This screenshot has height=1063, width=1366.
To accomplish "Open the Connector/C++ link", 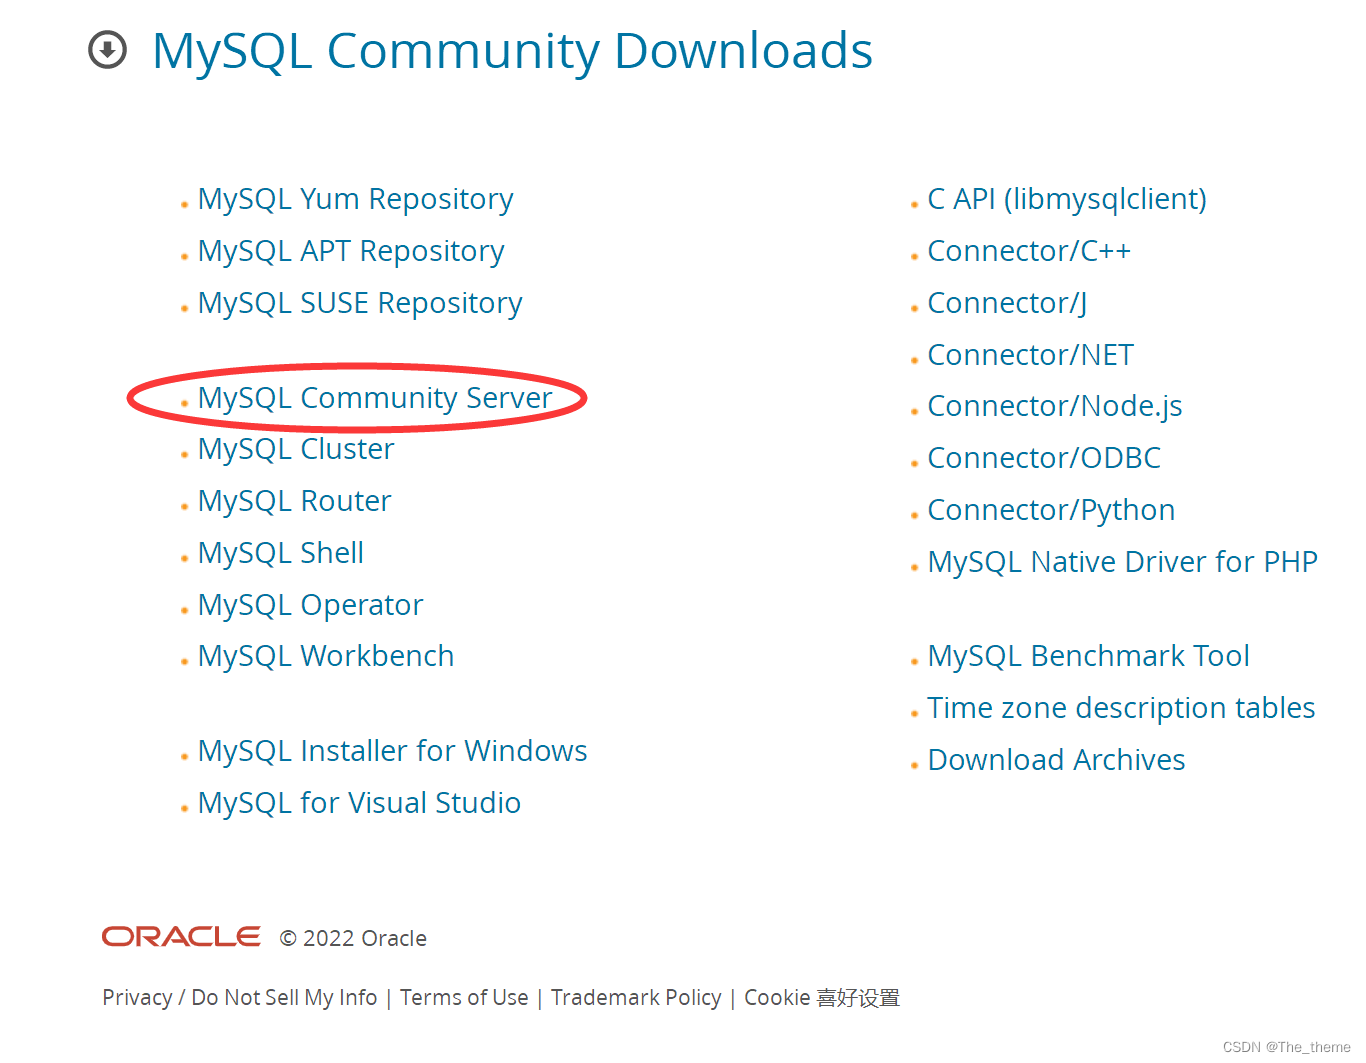I will click(x=1029, y=251).
